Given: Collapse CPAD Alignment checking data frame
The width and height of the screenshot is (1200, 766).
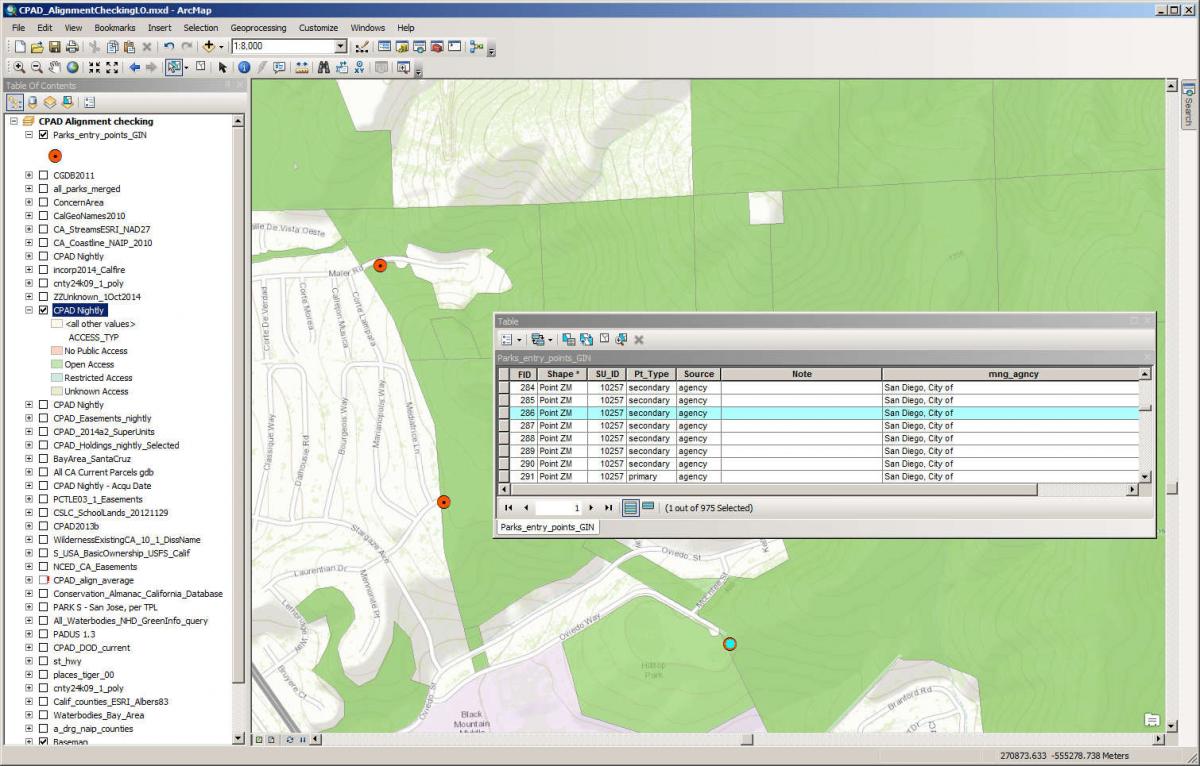Looking at the screenshot, I should pos(14,121).
